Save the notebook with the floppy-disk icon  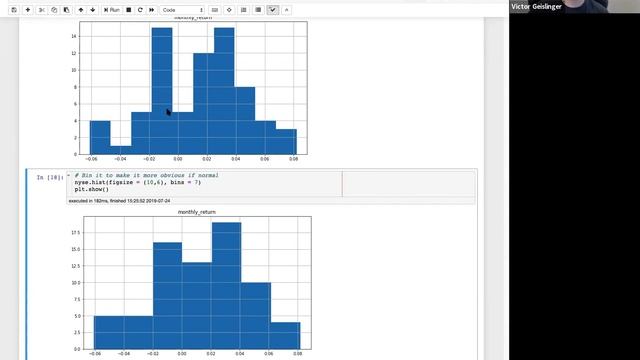pyautogui.click(x=14, y=10)
